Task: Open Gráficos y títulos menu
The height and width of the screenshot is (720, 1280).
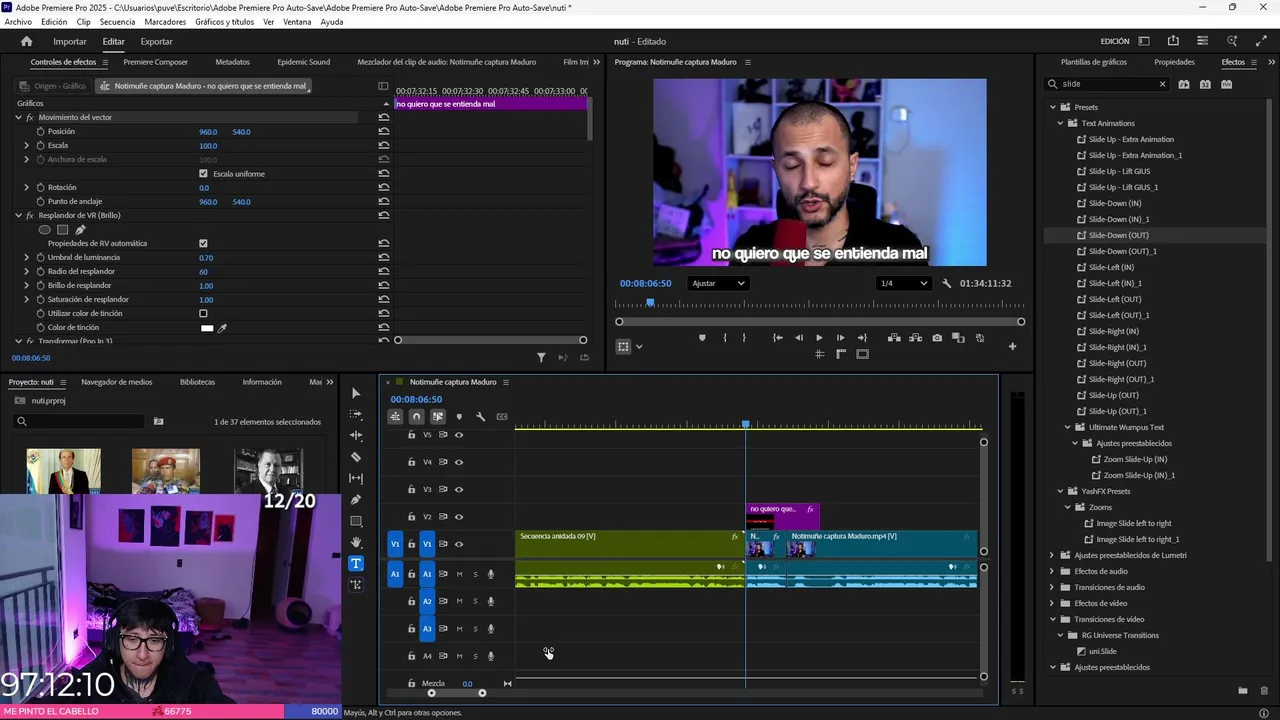Action: click(x=224, y=22)
